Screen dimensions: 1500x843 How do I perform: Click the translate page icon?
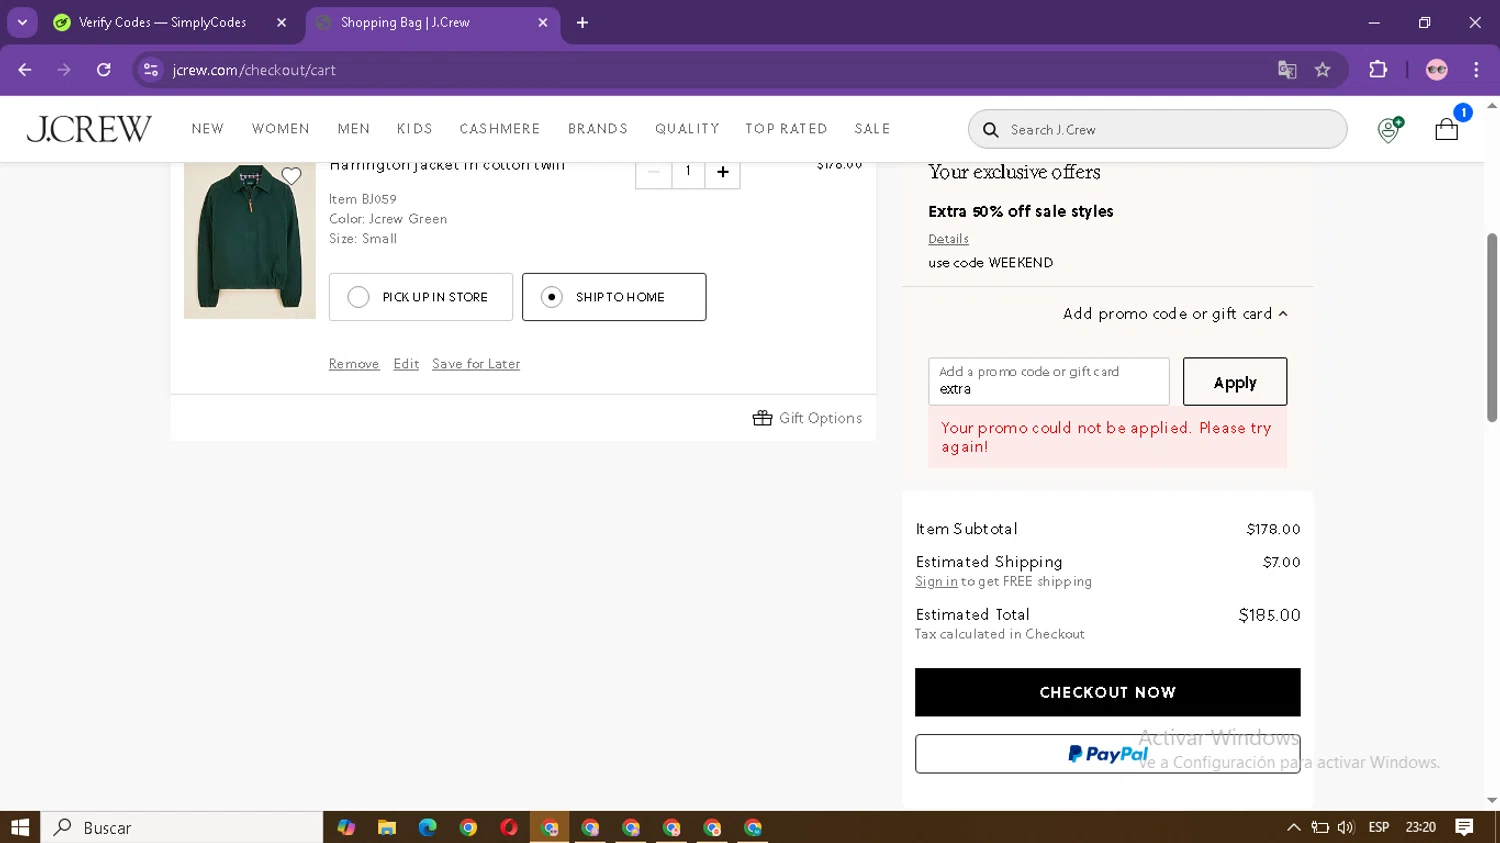click(x=1287, y=70)
